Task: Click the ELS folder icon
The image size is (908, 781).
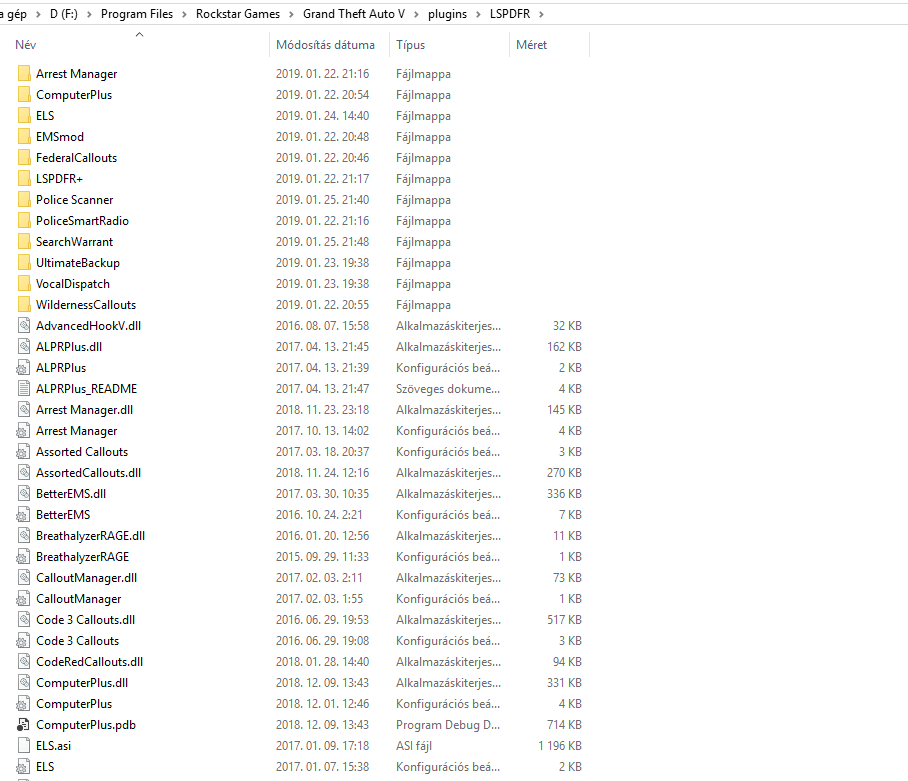Action: 24,116
